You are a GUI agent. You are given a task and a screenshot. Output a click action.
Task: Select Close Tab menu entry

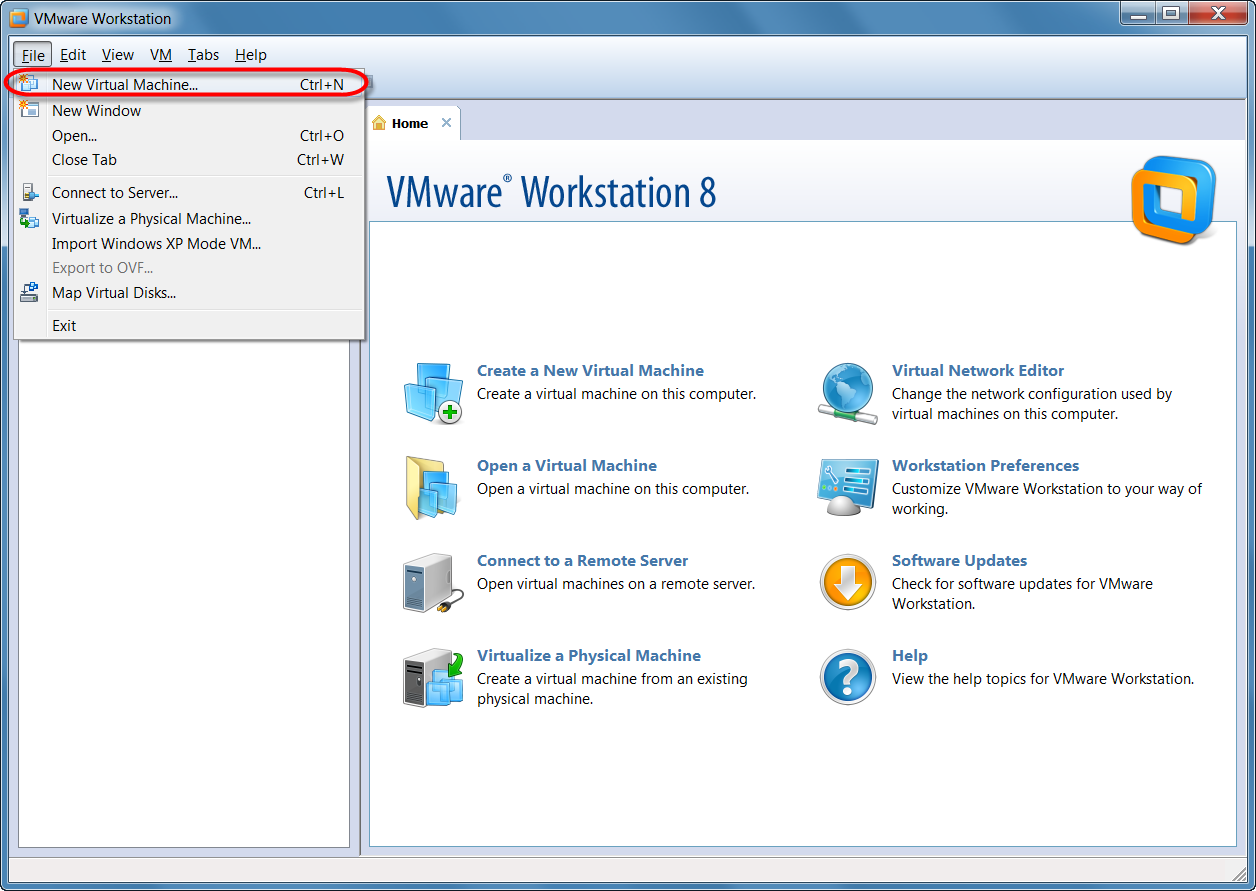pos(189,160)
